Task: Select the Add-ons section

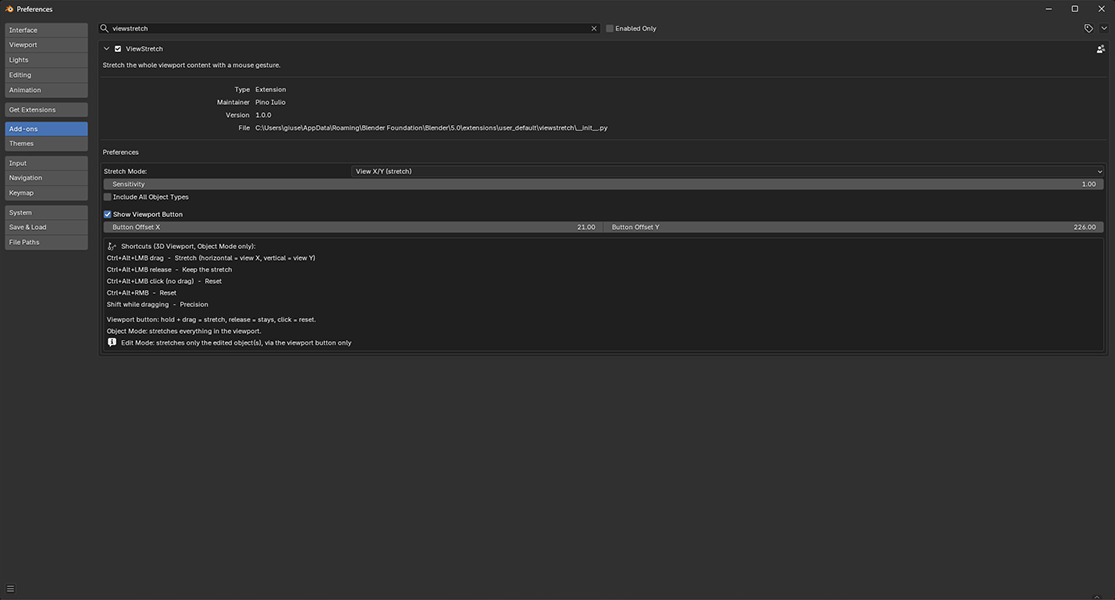Action: 46,129
